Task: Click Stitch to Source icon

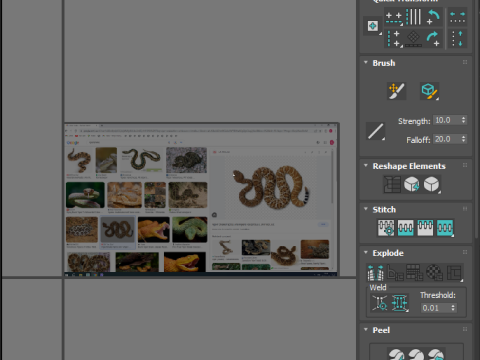Action: (425, 228)
